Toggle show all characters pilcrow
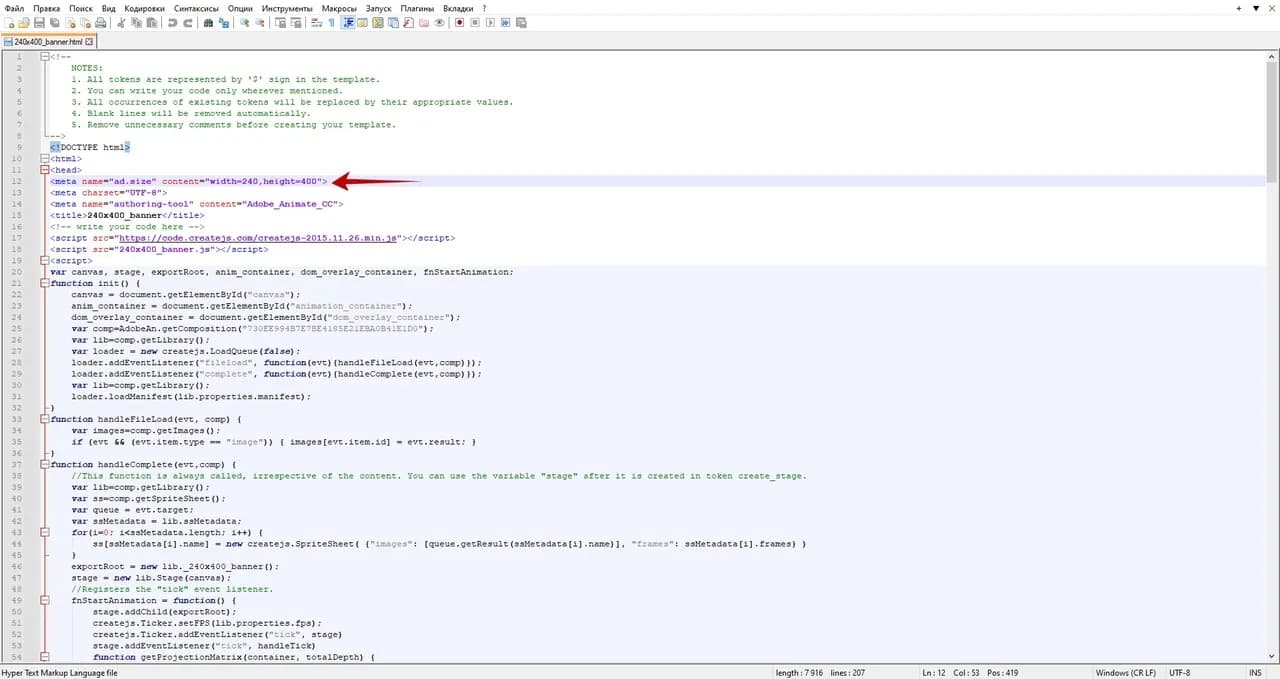 click(334, 23)
